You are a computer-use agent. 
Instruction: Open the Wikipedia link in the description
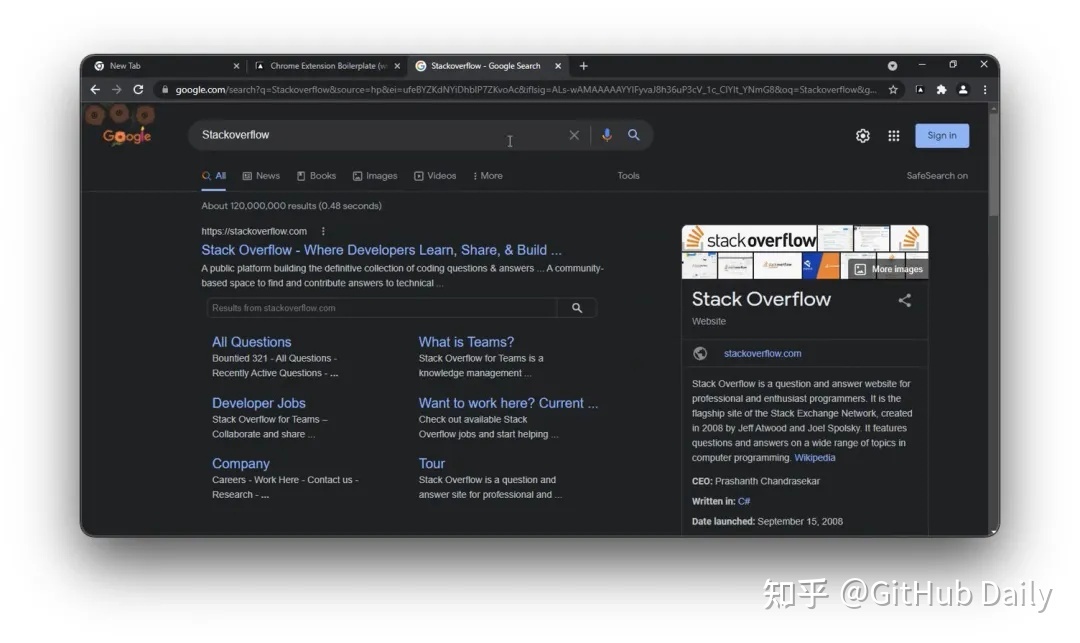(815, 458)
